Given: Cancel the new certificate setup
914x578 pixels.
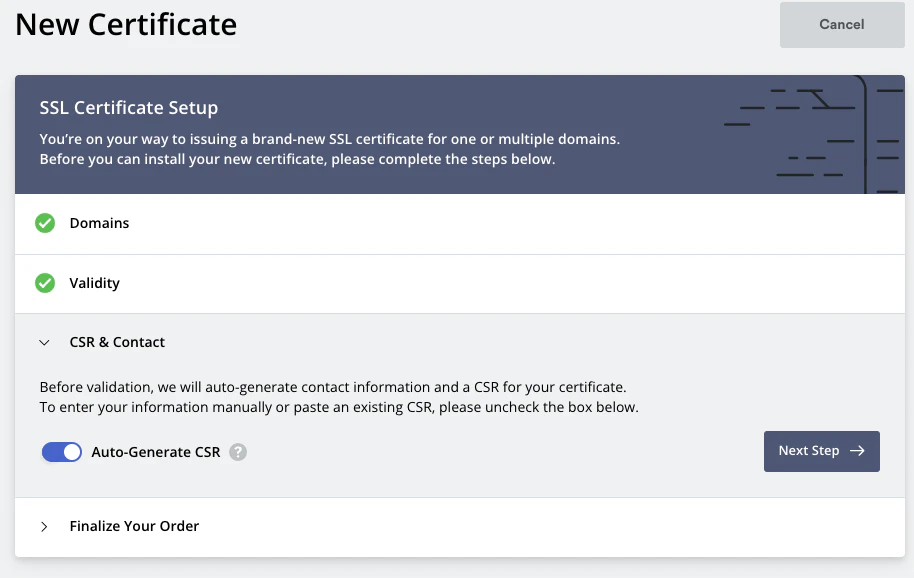Looking at the screenshot, I should 841,25.
